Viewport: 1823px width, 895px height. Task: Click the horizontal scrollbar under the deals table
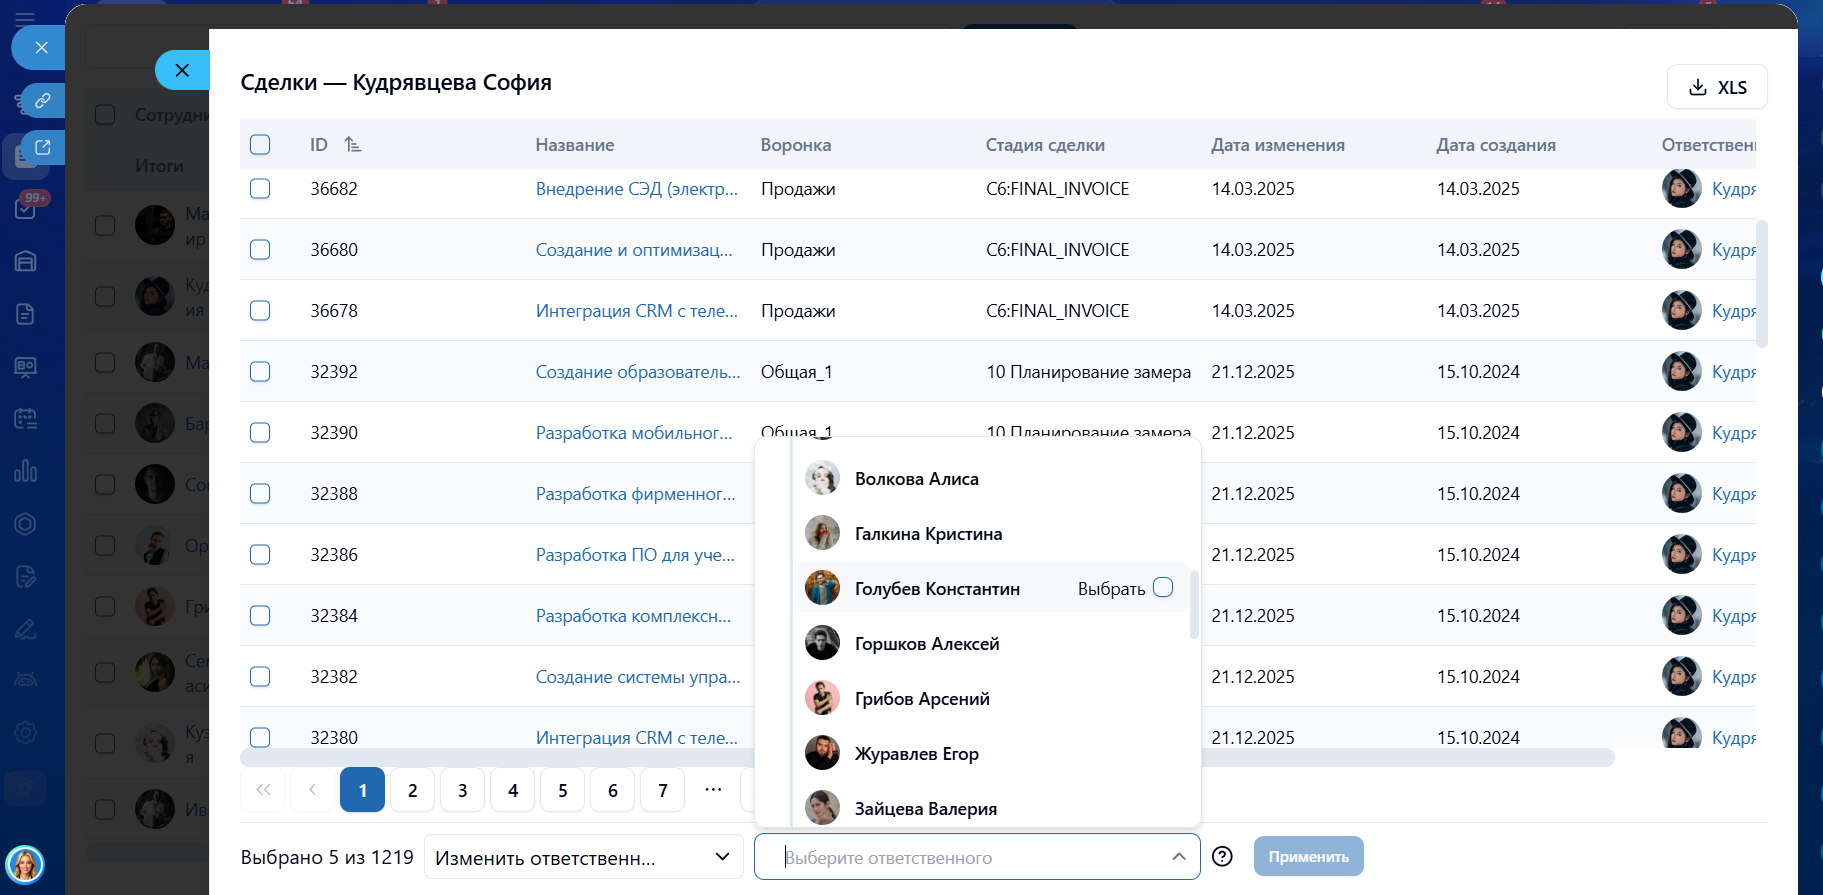(927, 758)
